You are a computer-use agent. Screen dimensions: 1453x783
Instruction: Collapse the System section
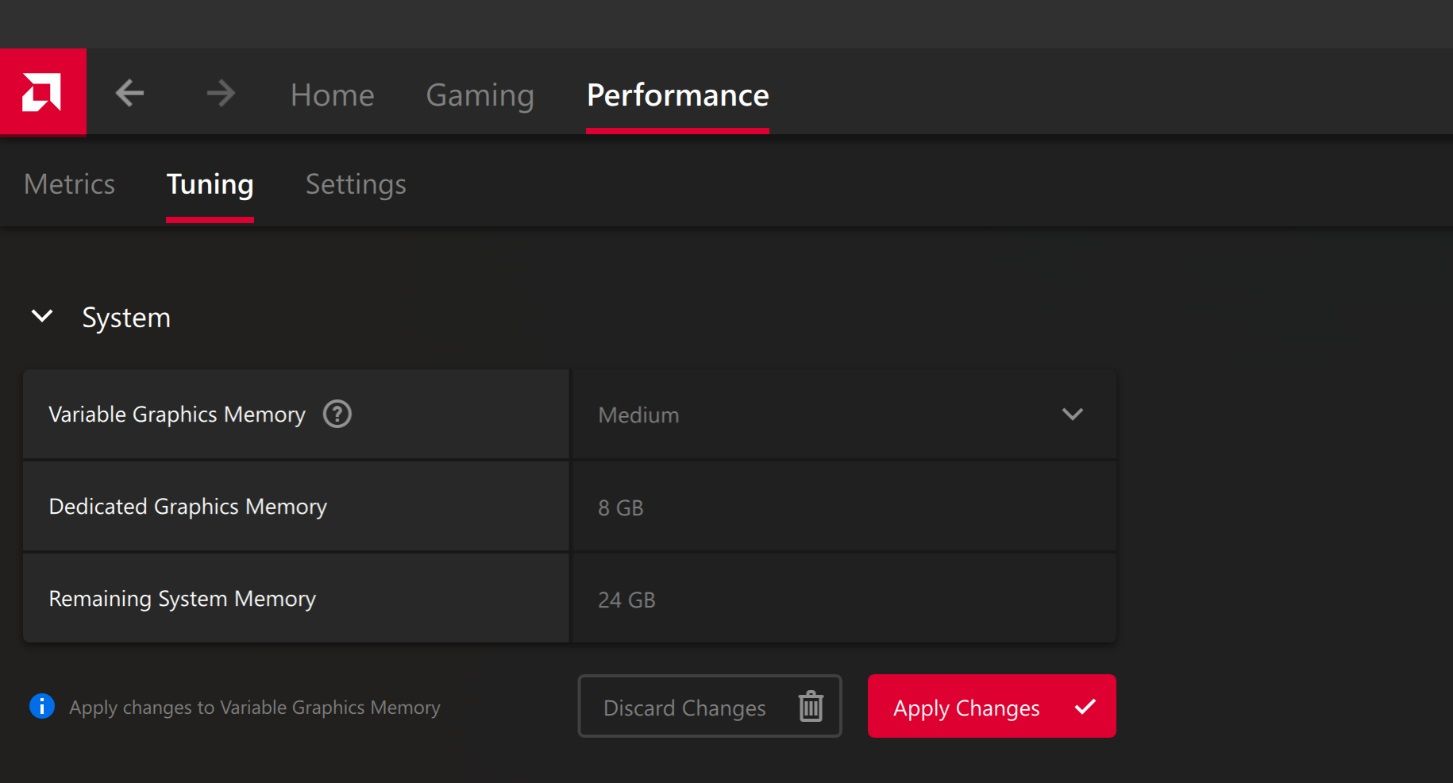point(42,316)
